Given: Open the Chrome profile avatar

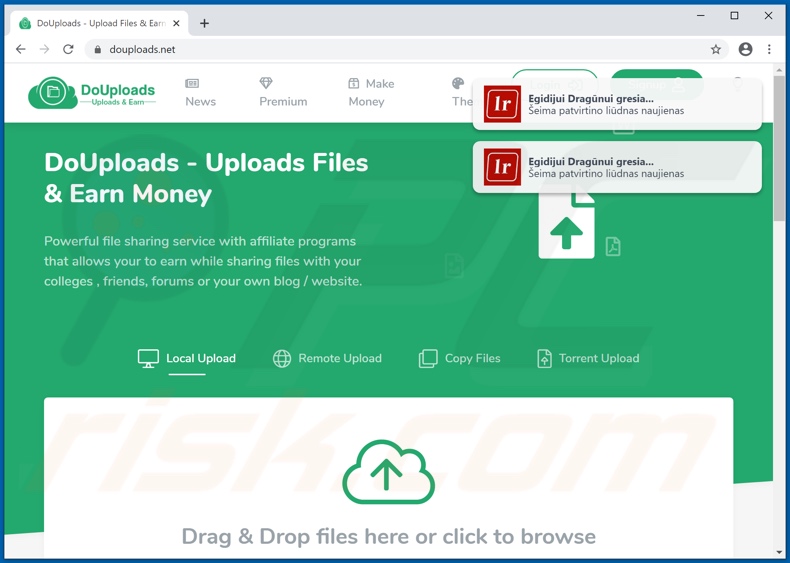Looking at the screenshot, I should point(745,49).
